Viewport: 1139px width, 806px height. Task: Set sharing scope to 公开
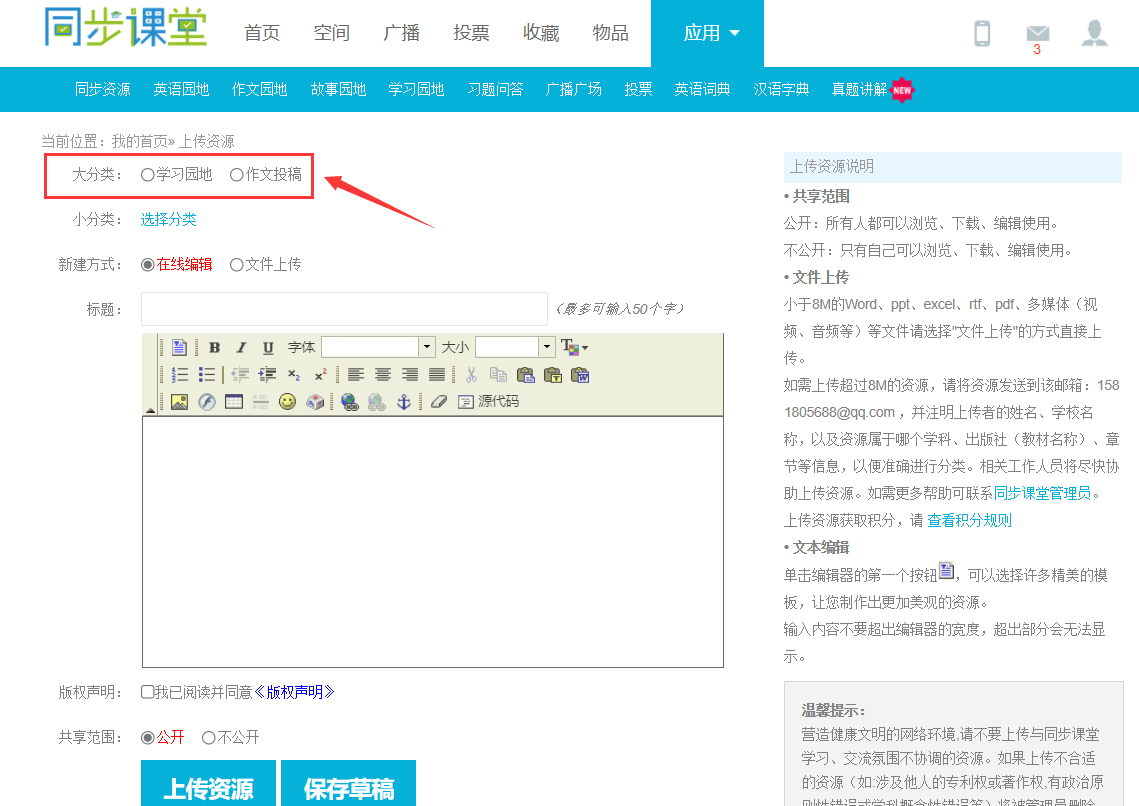(x=147, y=738)
